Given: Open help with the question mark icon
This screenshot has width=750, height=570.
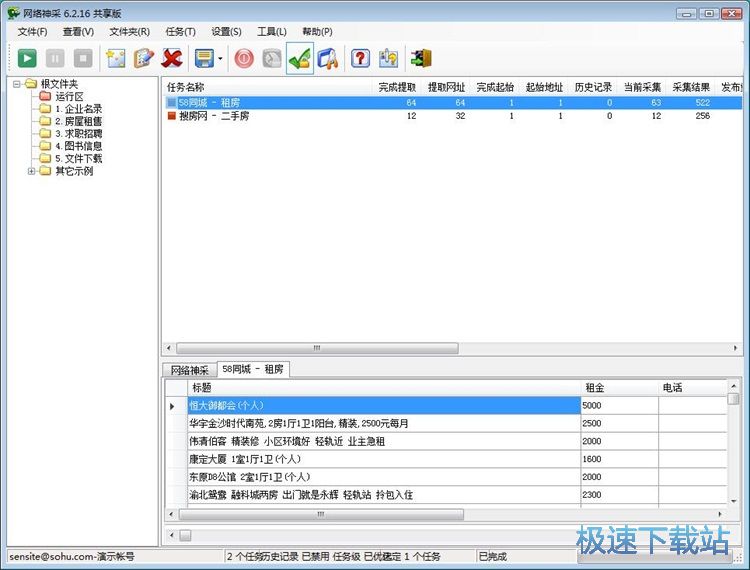Looking at the screenshot, I should [360, 59].
